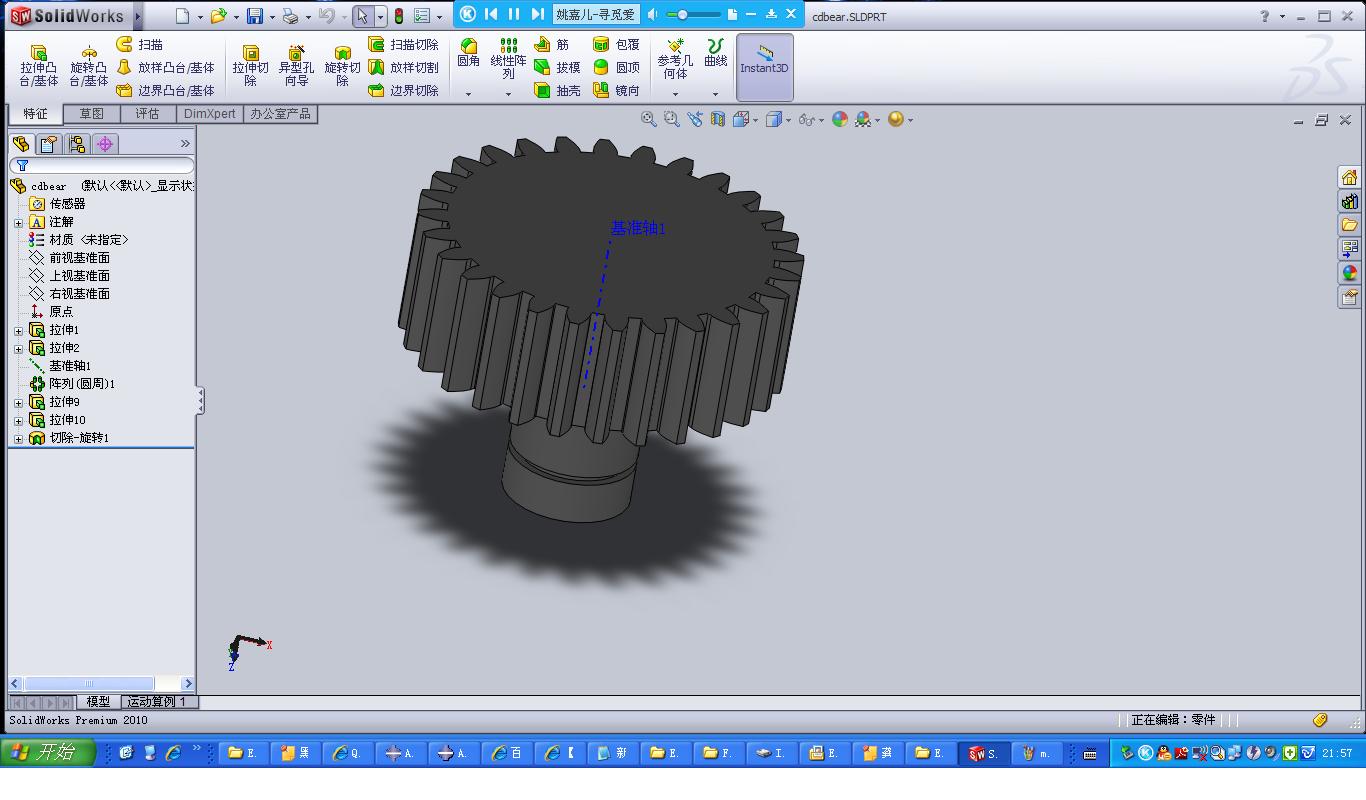Open the Linear Pattern dropdown arrow
This screenshot has width=1366, height=800.
click(x=508, y=94)
